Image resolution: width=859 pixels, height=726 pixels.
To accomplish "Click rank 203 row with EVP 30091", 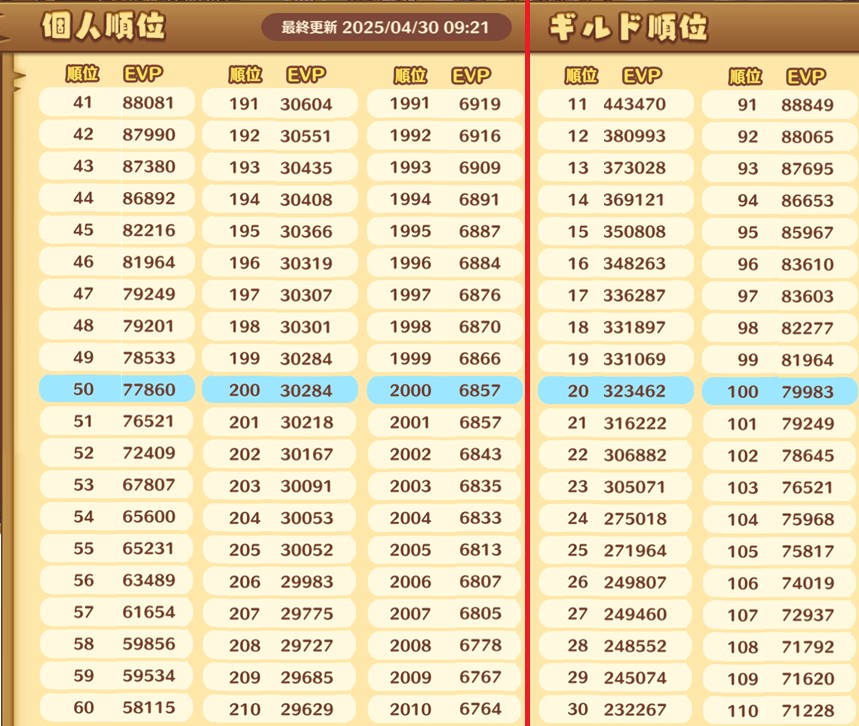I will click(x=280, y=486).
